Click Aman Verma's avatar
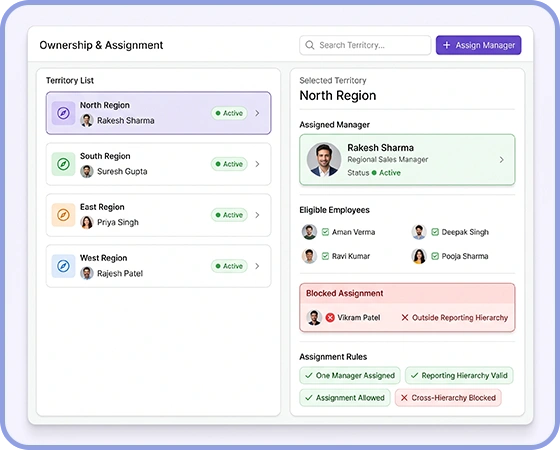This screenshot has width=560, height=450. tap(309, 232)
